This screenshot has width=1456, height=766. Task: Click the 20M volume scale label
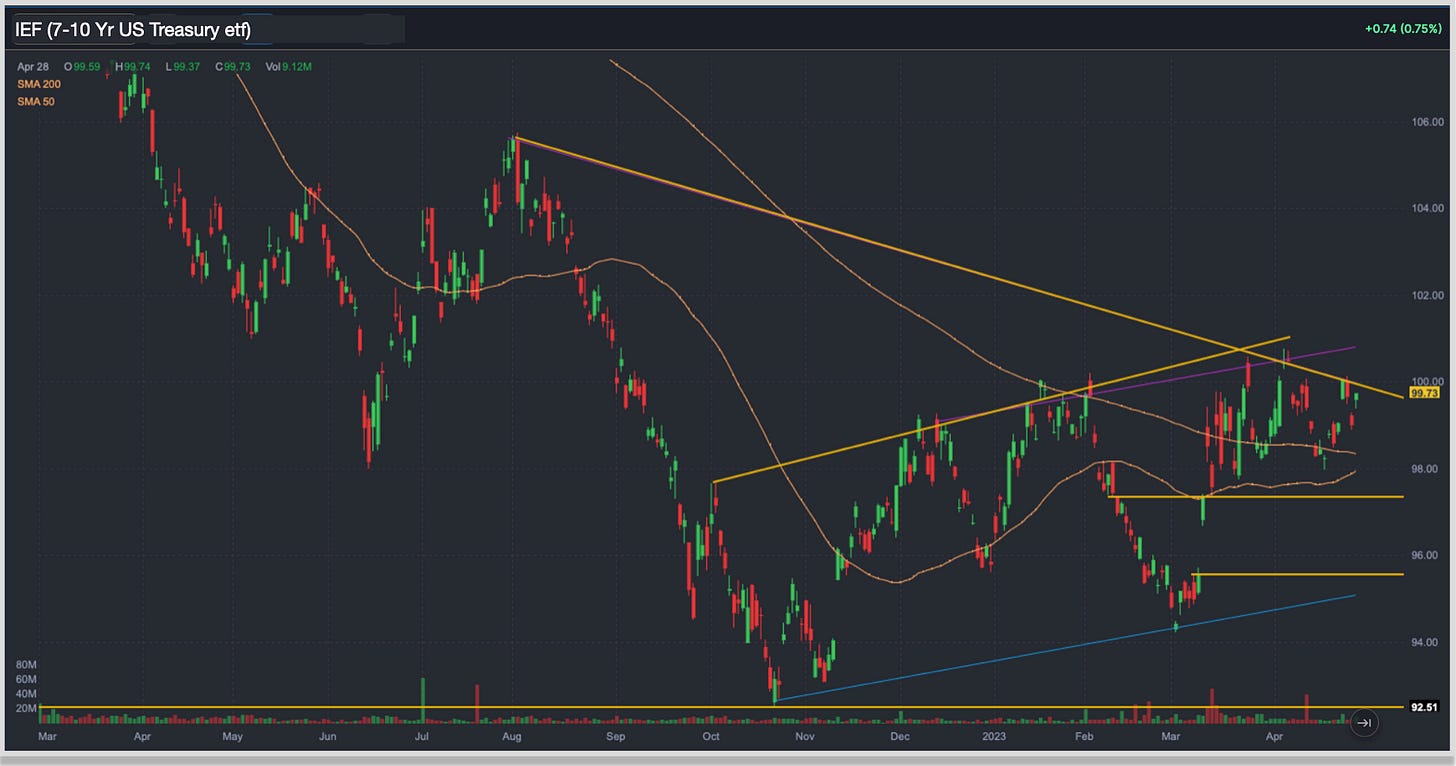tap(27, 708)
